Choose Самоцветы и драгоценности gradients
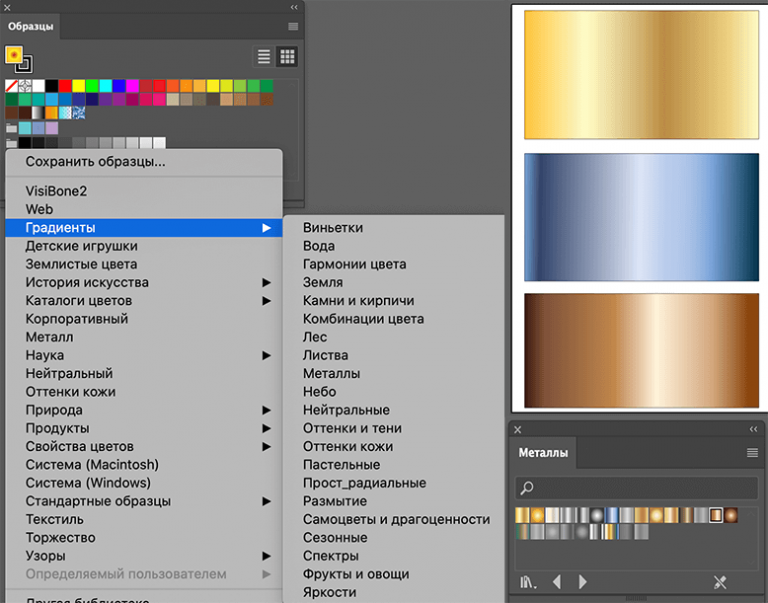Viewport: 768px width, 603px height. pyautogui.click(x=396, y=519)
